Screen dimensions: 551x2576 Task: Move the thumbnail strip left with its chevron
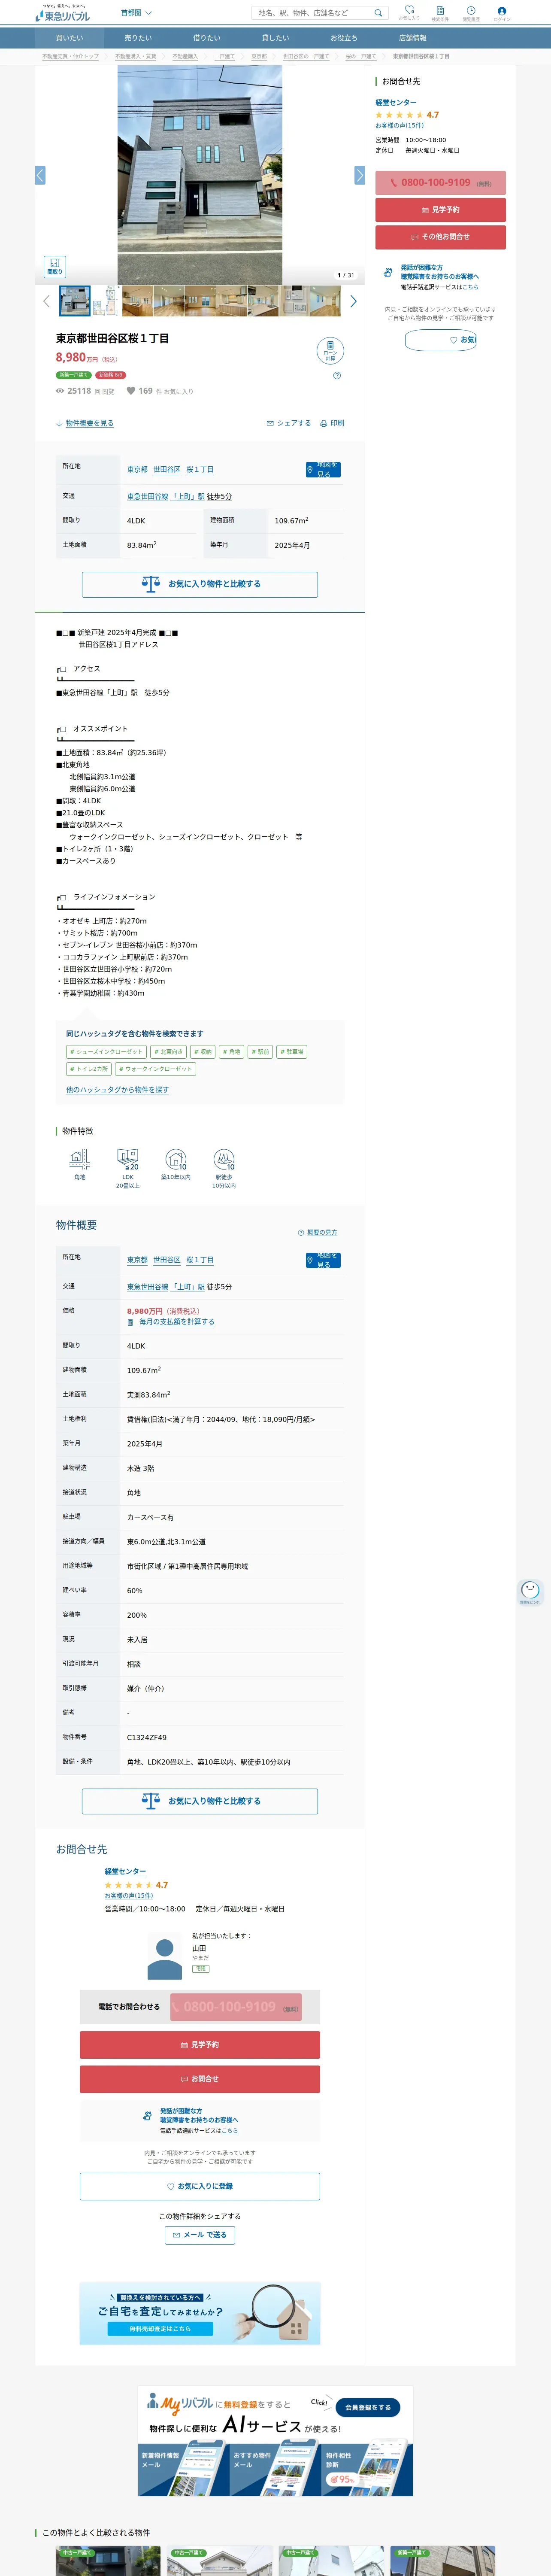pyautogui.click(x=46, y=301)
